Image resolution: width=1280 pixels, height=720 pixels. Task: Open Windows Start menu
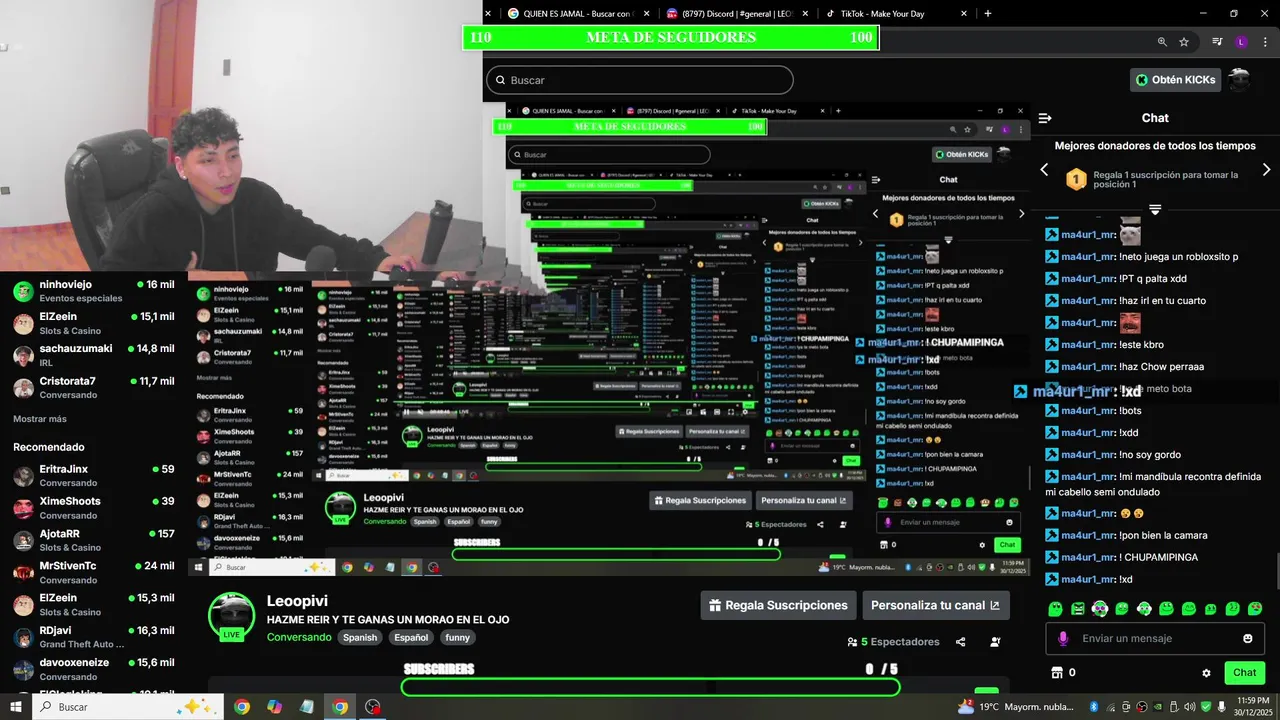tap(16, 707)
